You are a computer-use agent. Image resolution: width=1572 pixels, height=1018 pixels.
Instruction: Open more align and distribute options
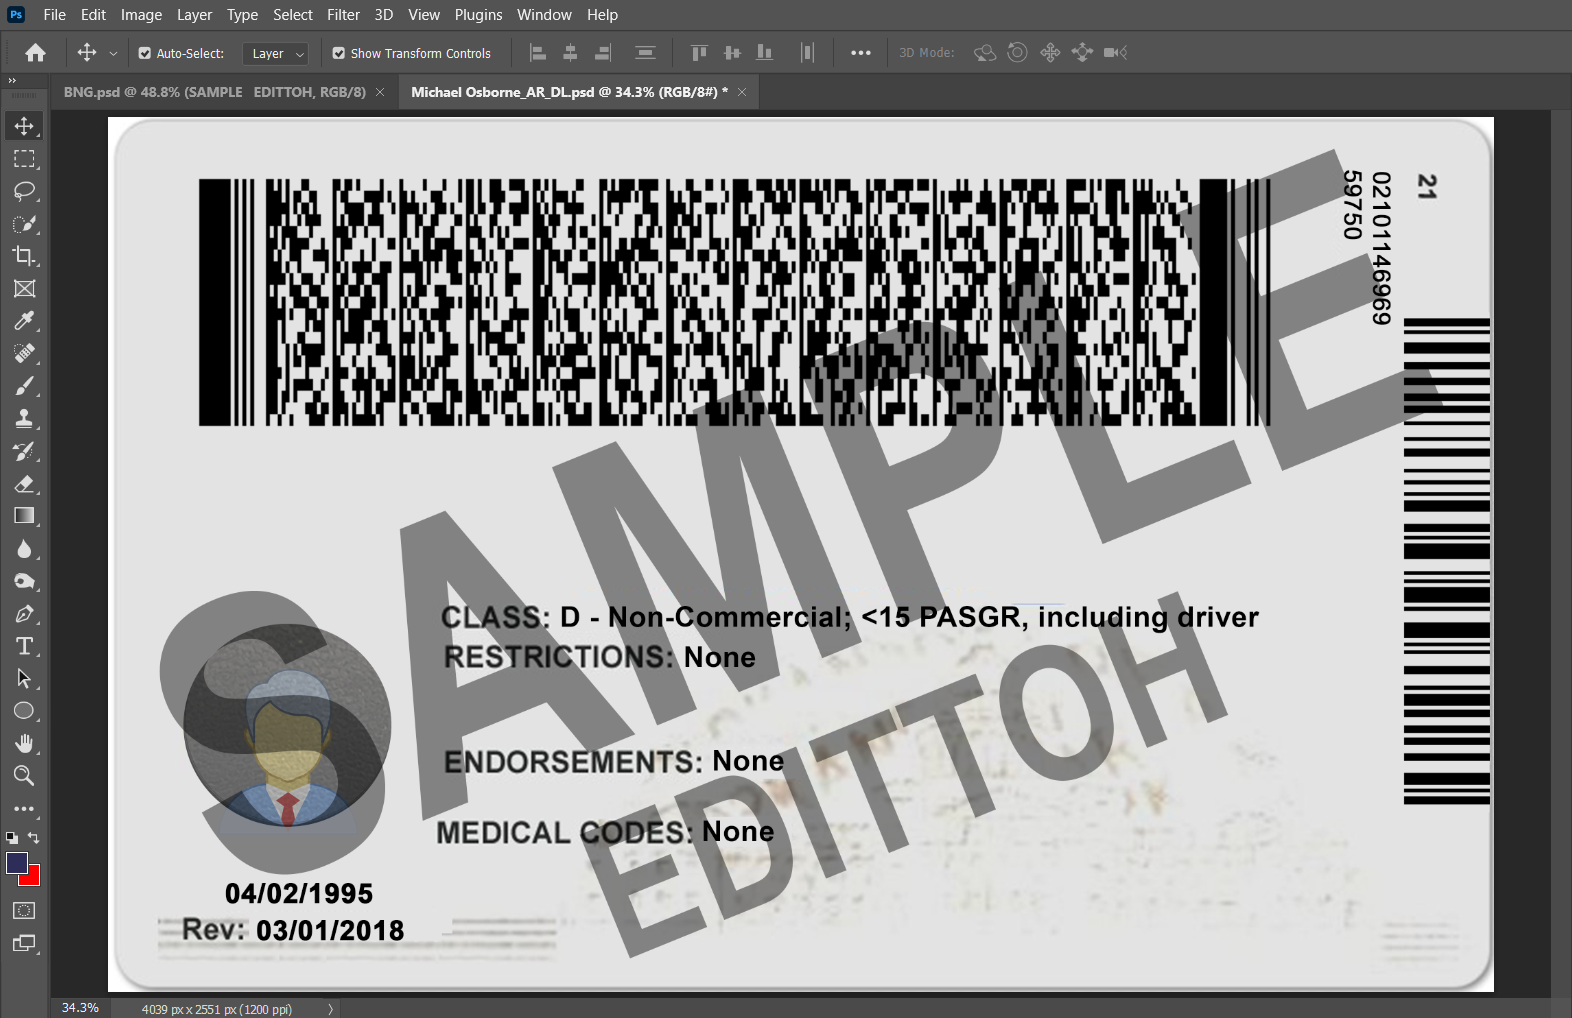[861, 53]
